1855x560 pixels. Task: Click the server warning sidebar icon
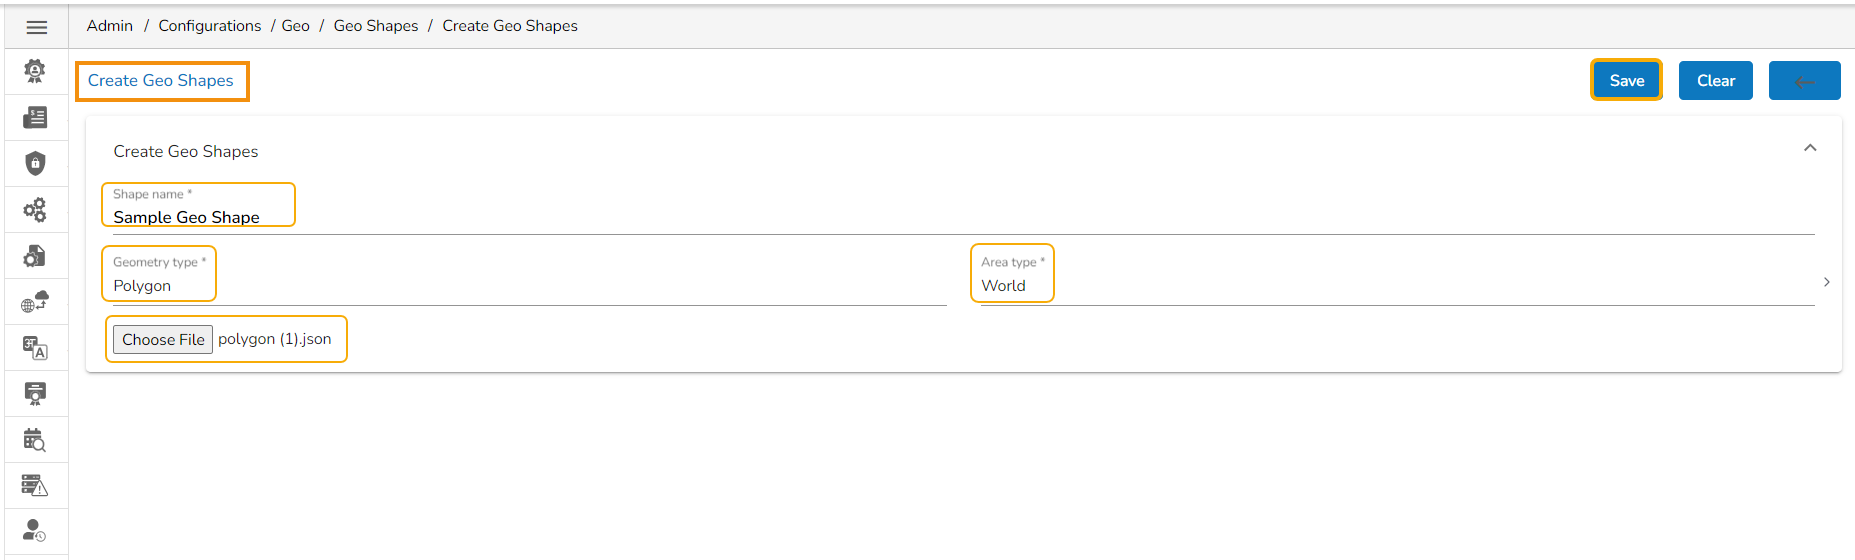(x=35, y=486)
